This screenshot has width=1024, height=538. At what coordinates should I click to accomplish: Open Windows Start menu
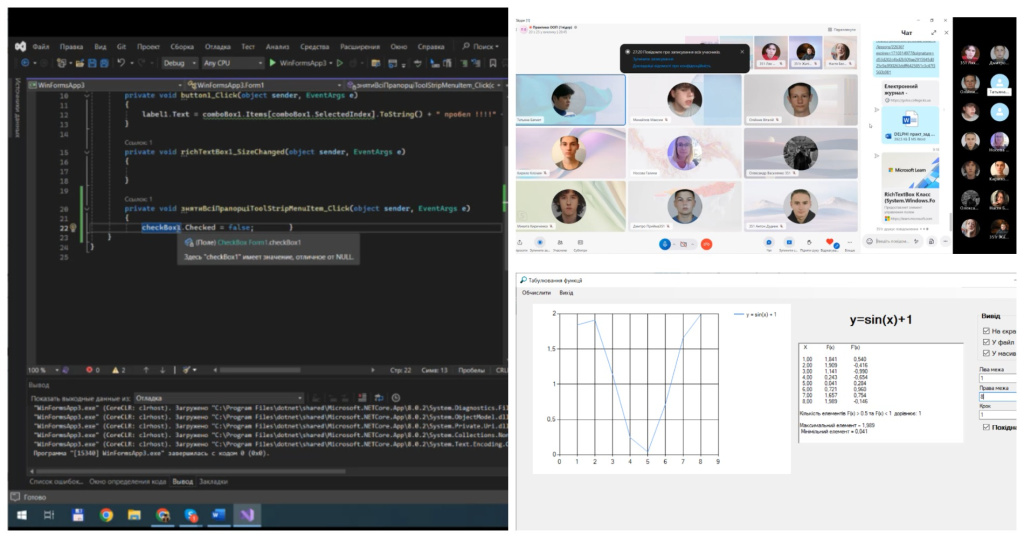(21, 515)
